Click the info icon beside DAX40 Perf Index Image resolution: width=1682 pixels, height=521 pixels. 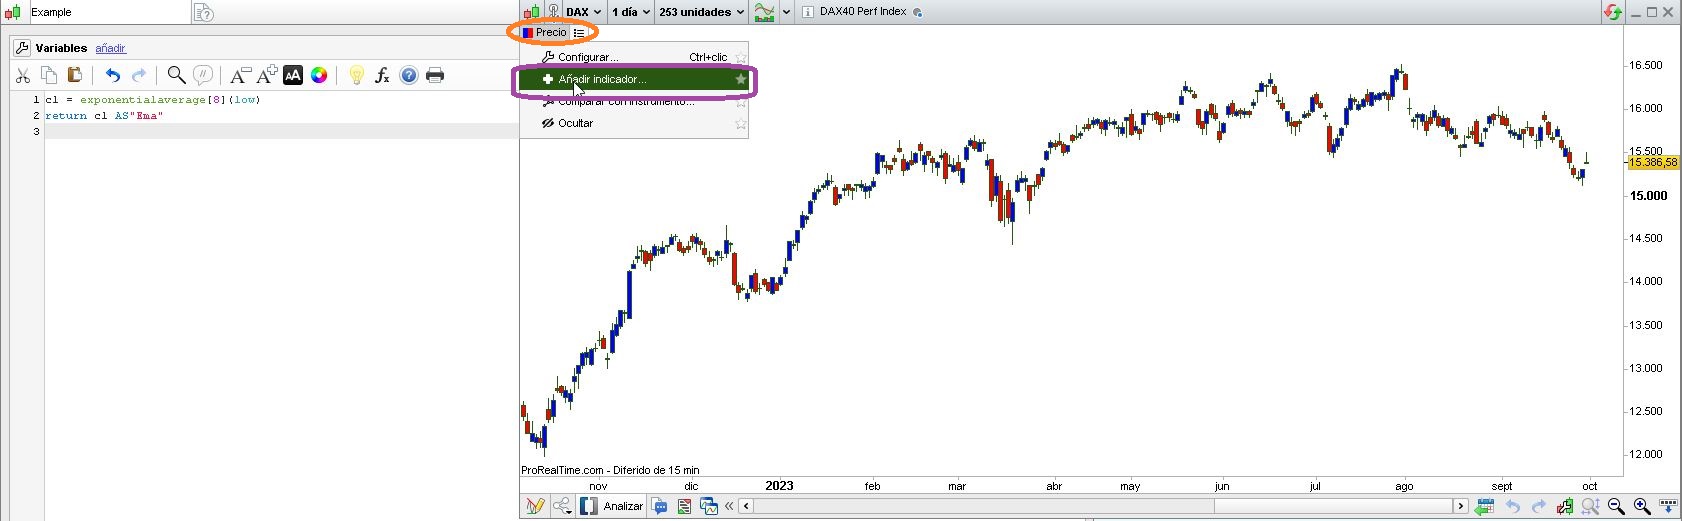pos(808,12)
